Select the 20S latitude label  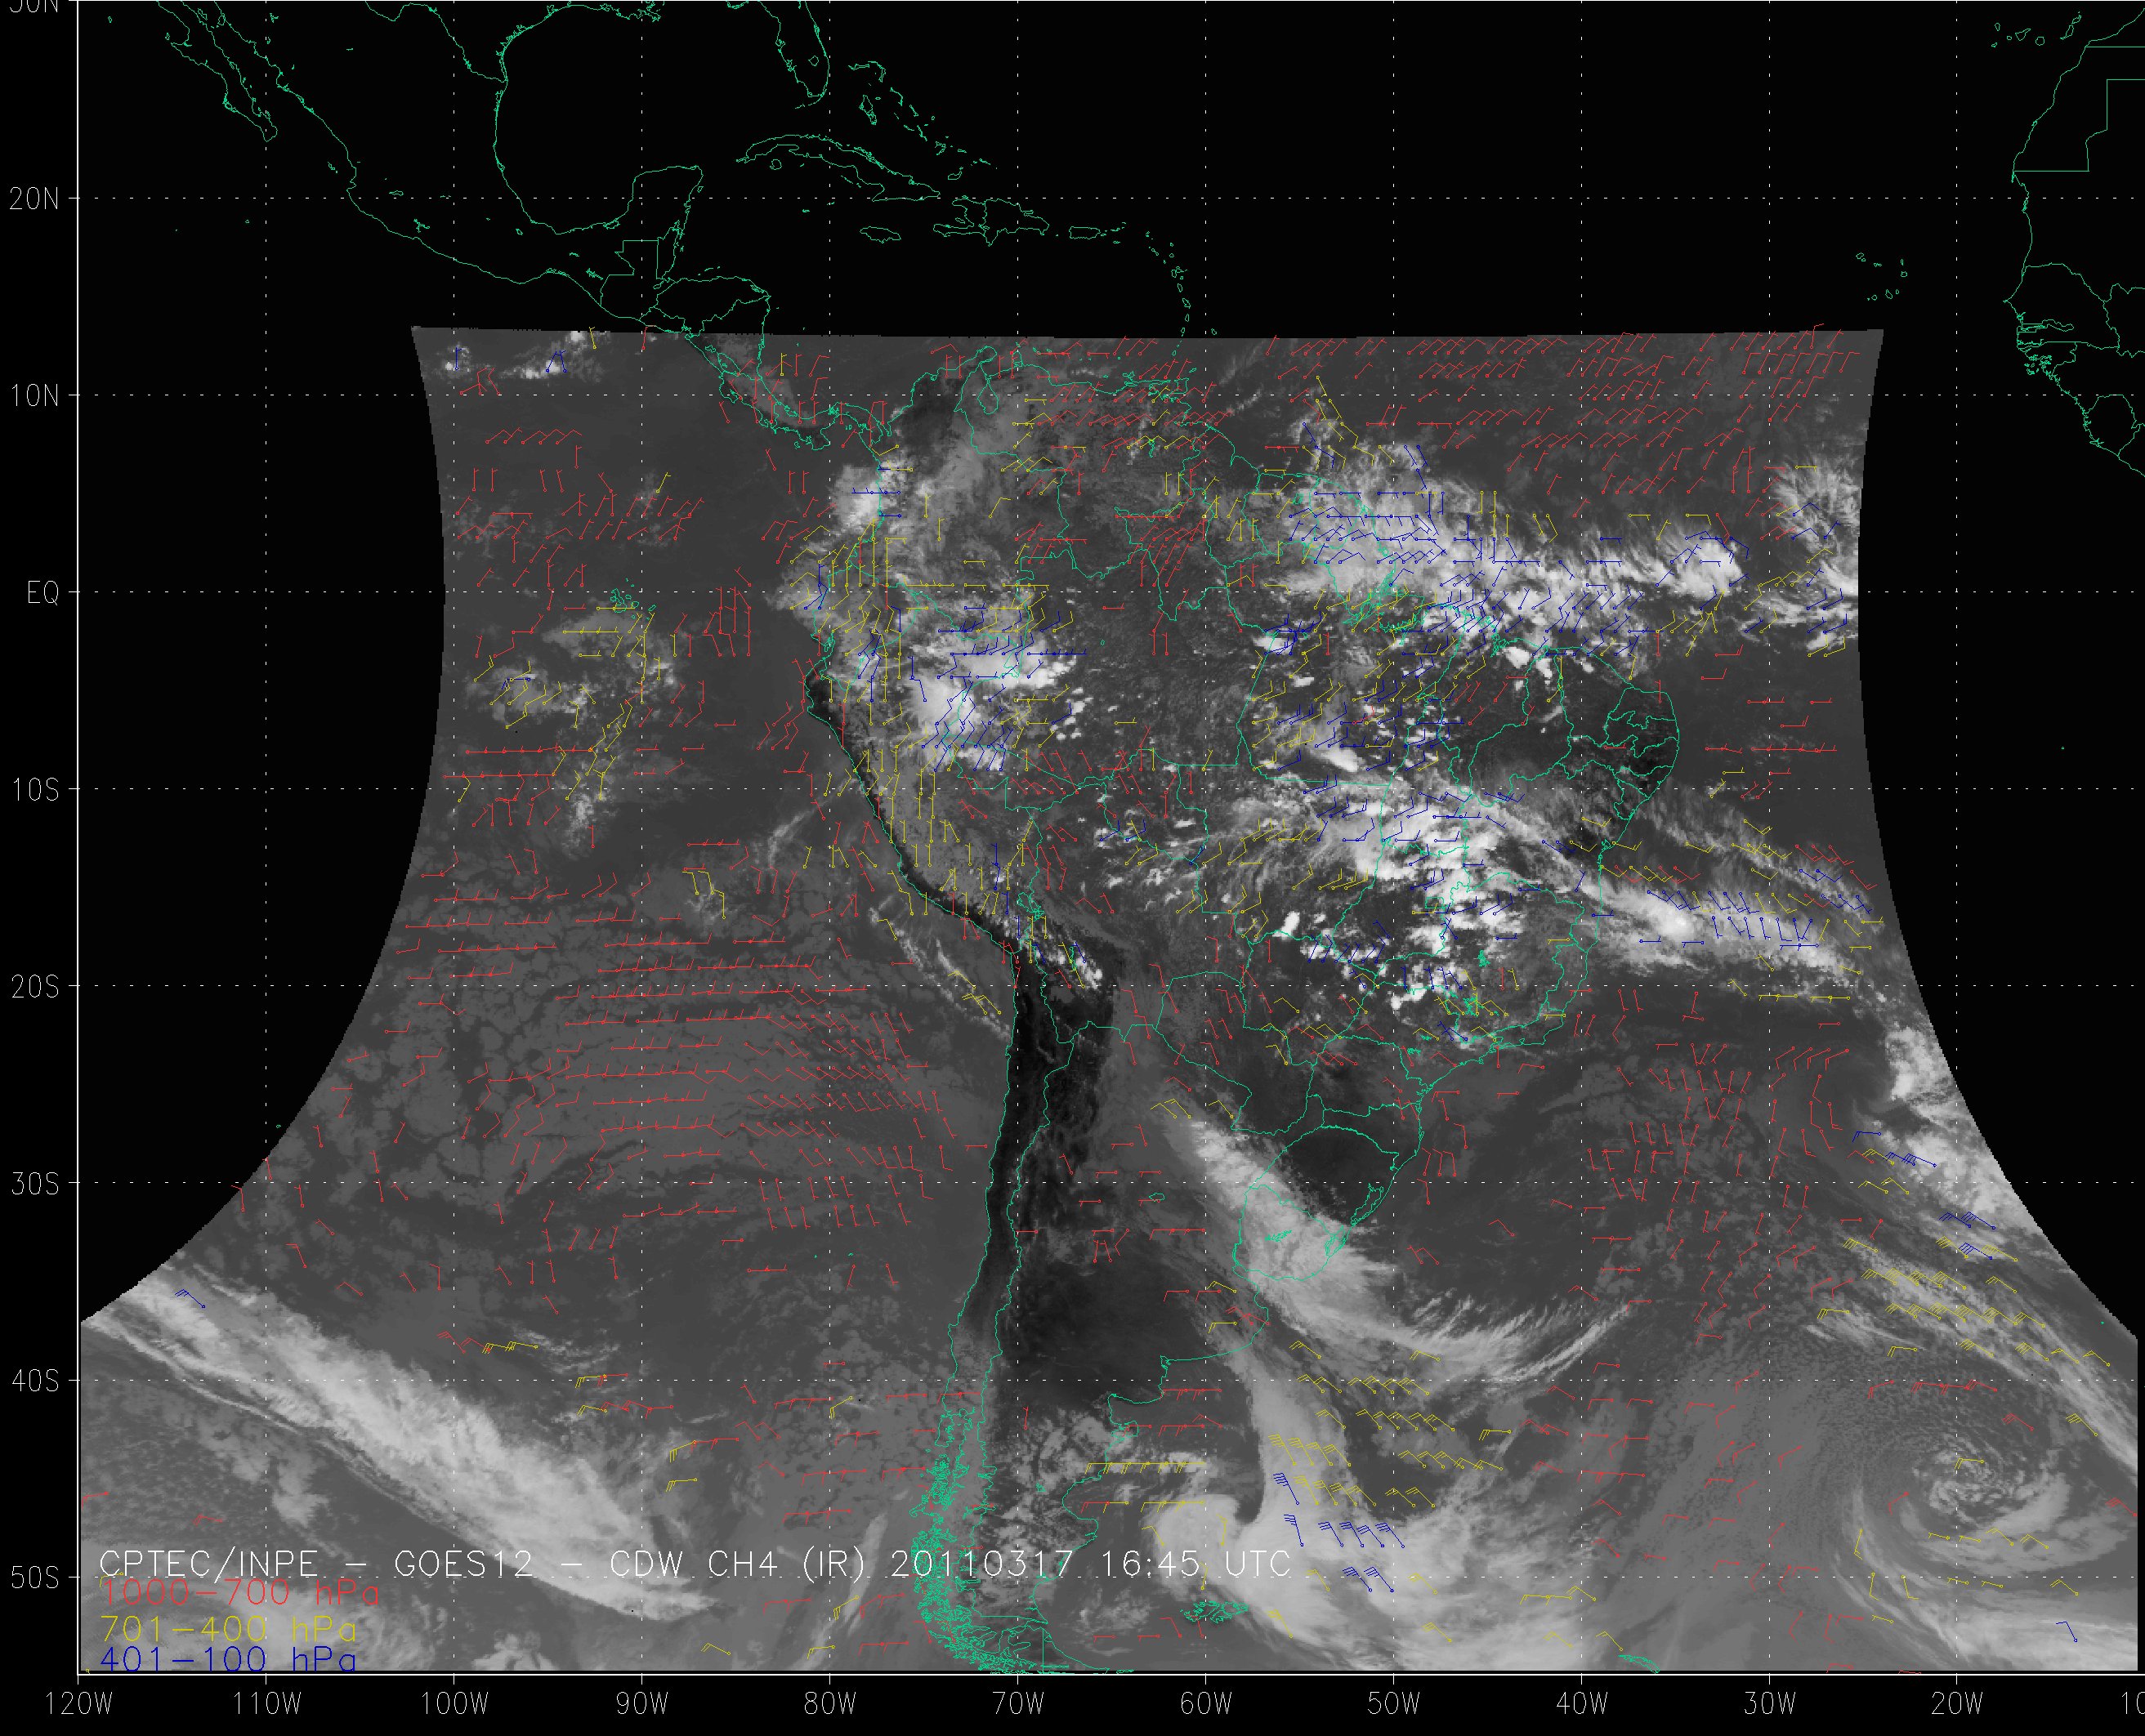coord(34,987)
